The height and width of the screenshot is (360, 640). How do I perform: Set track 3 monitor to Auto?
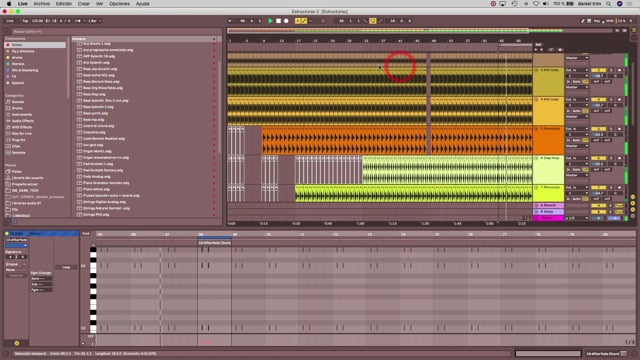point(576,82)
